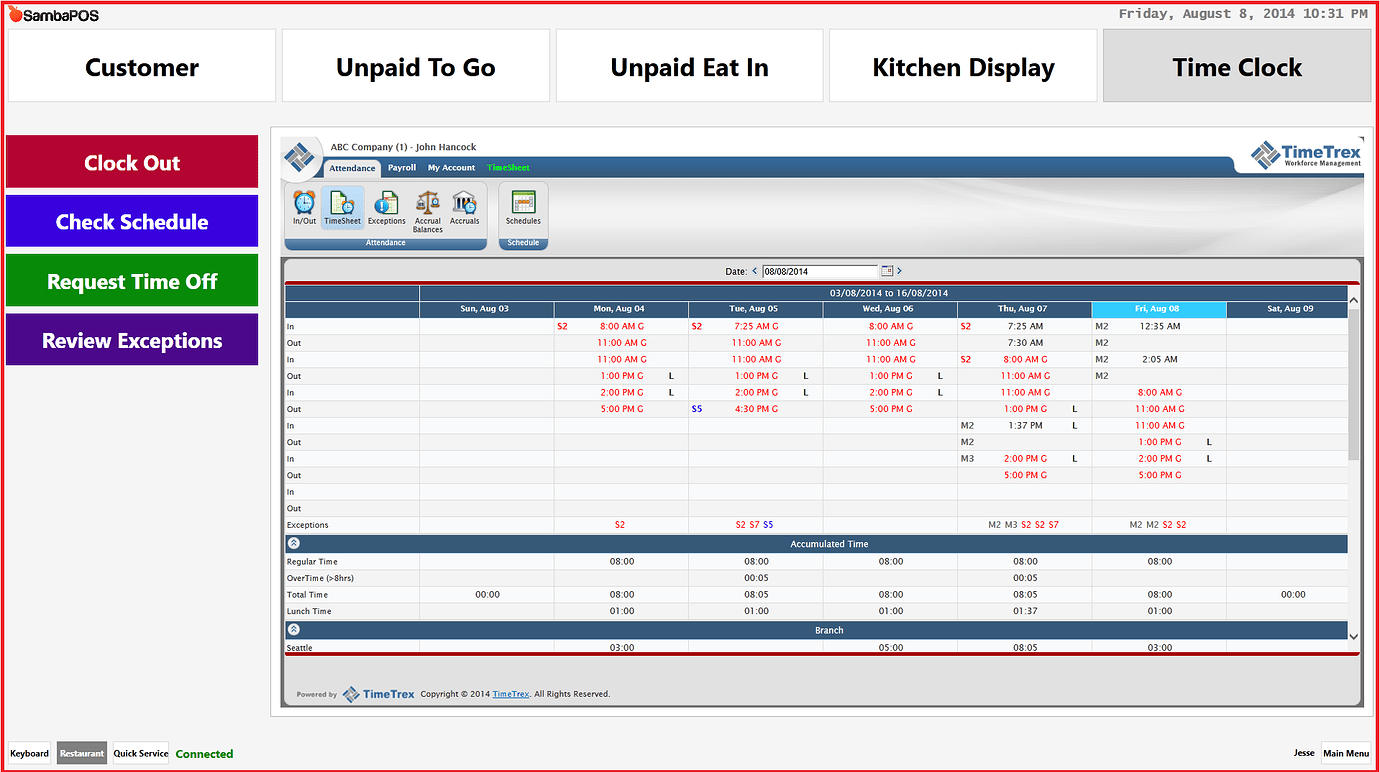Open the Kitchen Display

click(x=963, y=66)
